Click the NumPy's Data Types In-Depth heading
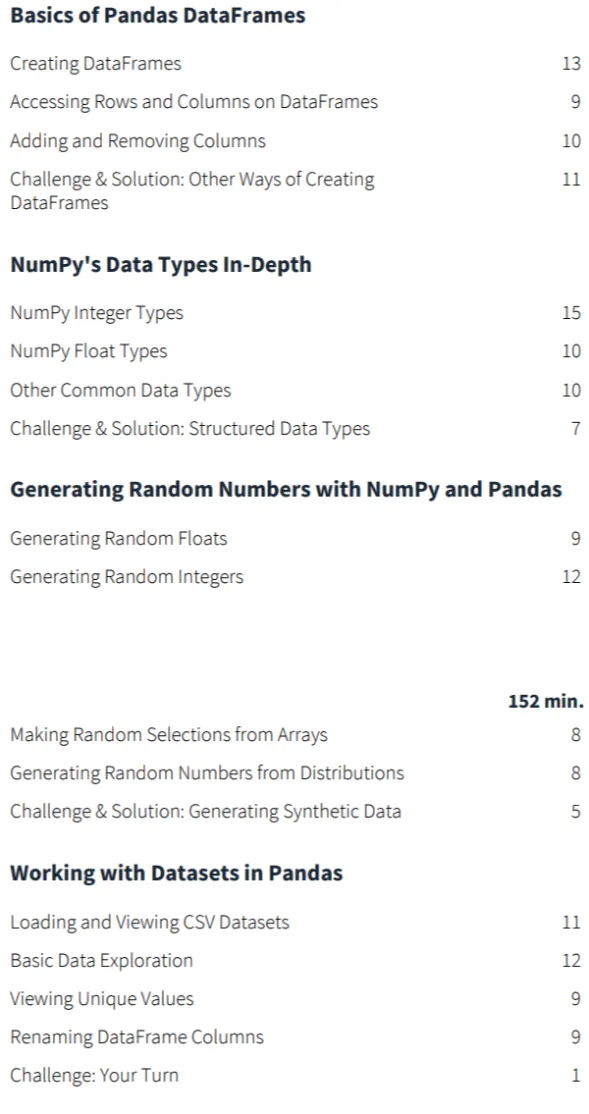Image resolution: width=589 pixels, height=1114 pixels. tap(161, 264)
